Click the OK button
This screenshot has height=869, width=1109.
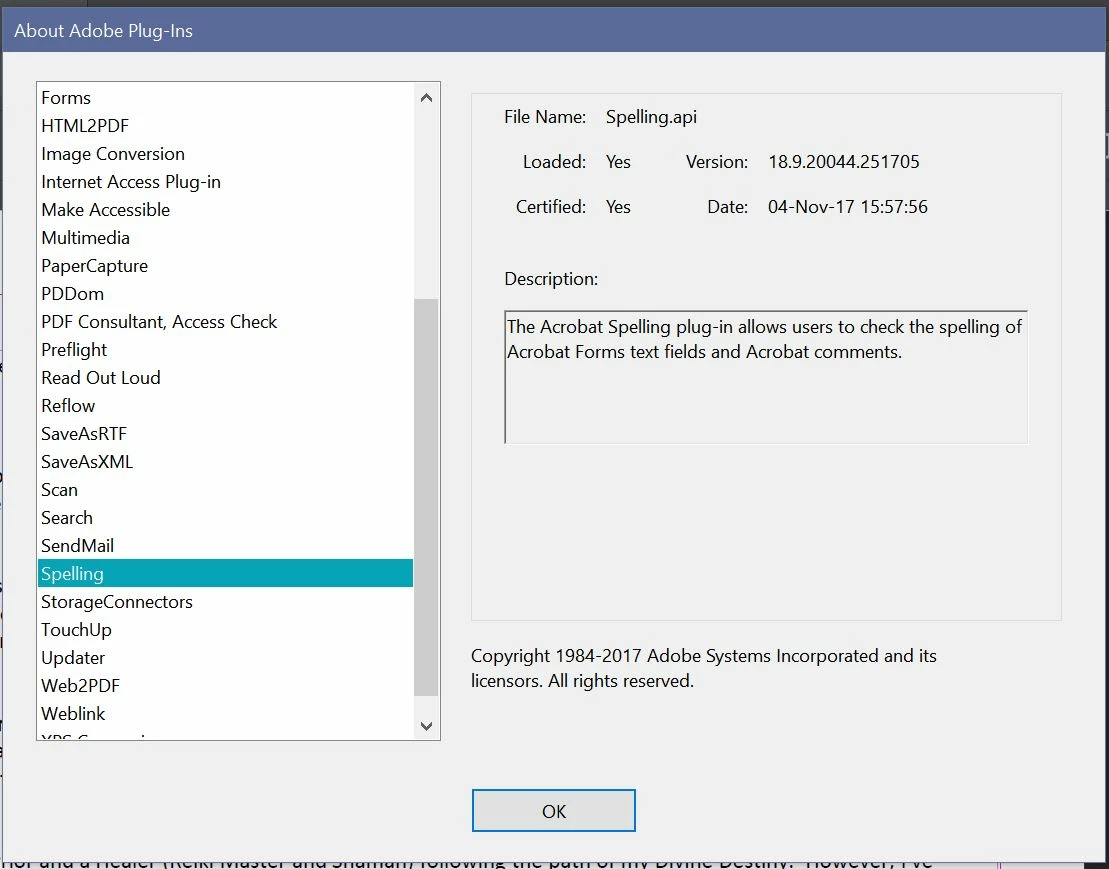tap(553, 810)
